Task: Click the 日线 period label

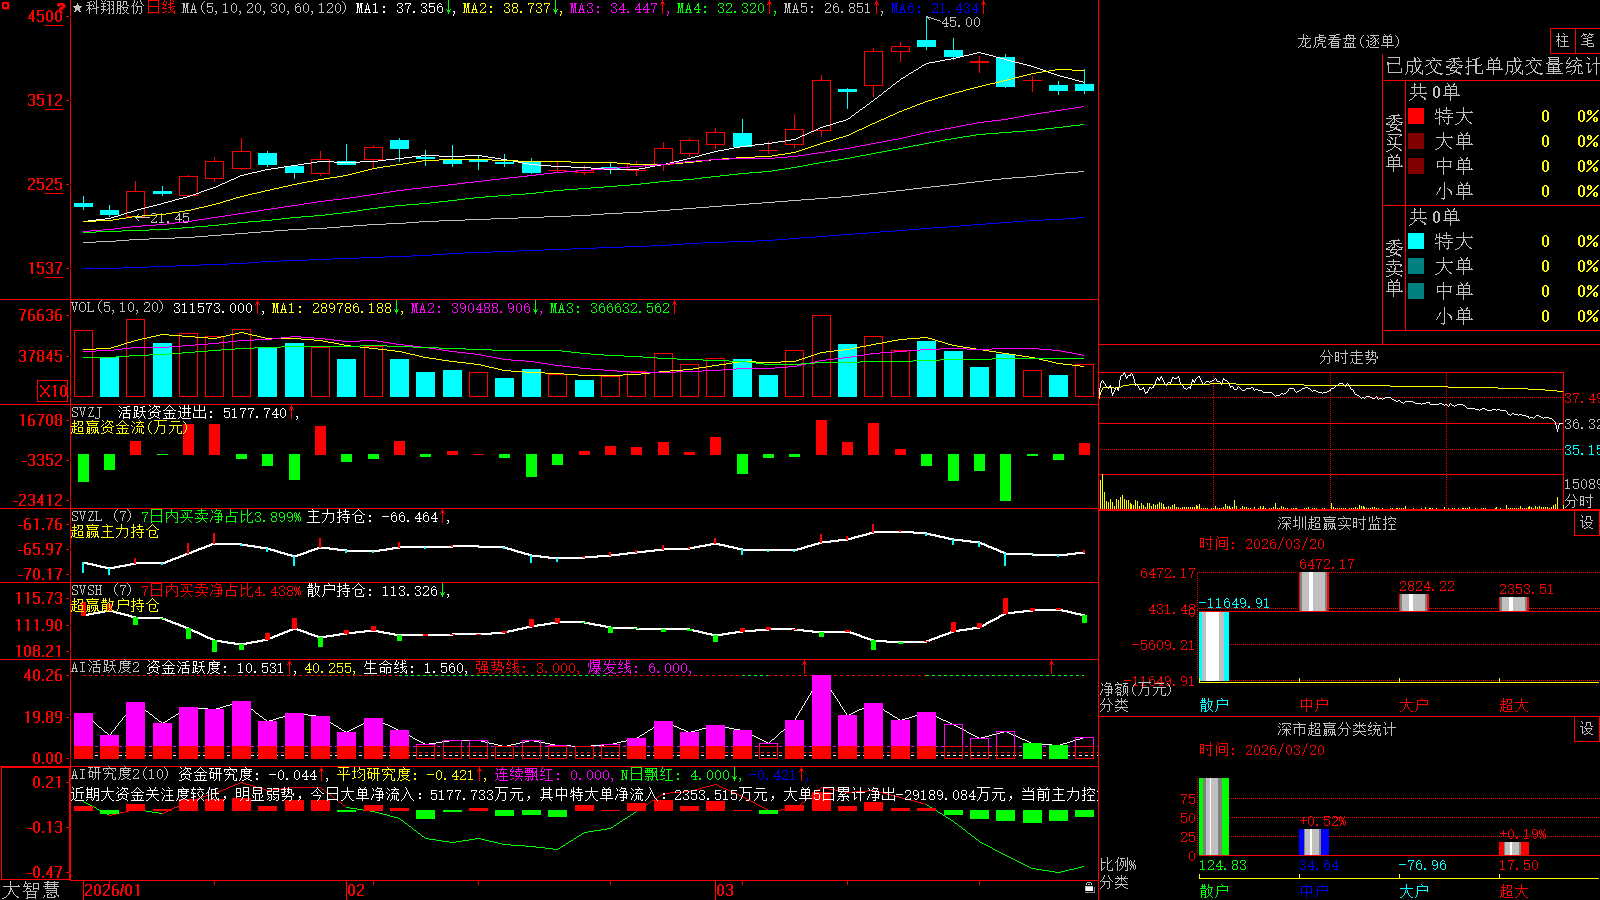Action: click(x=161, y=8)
